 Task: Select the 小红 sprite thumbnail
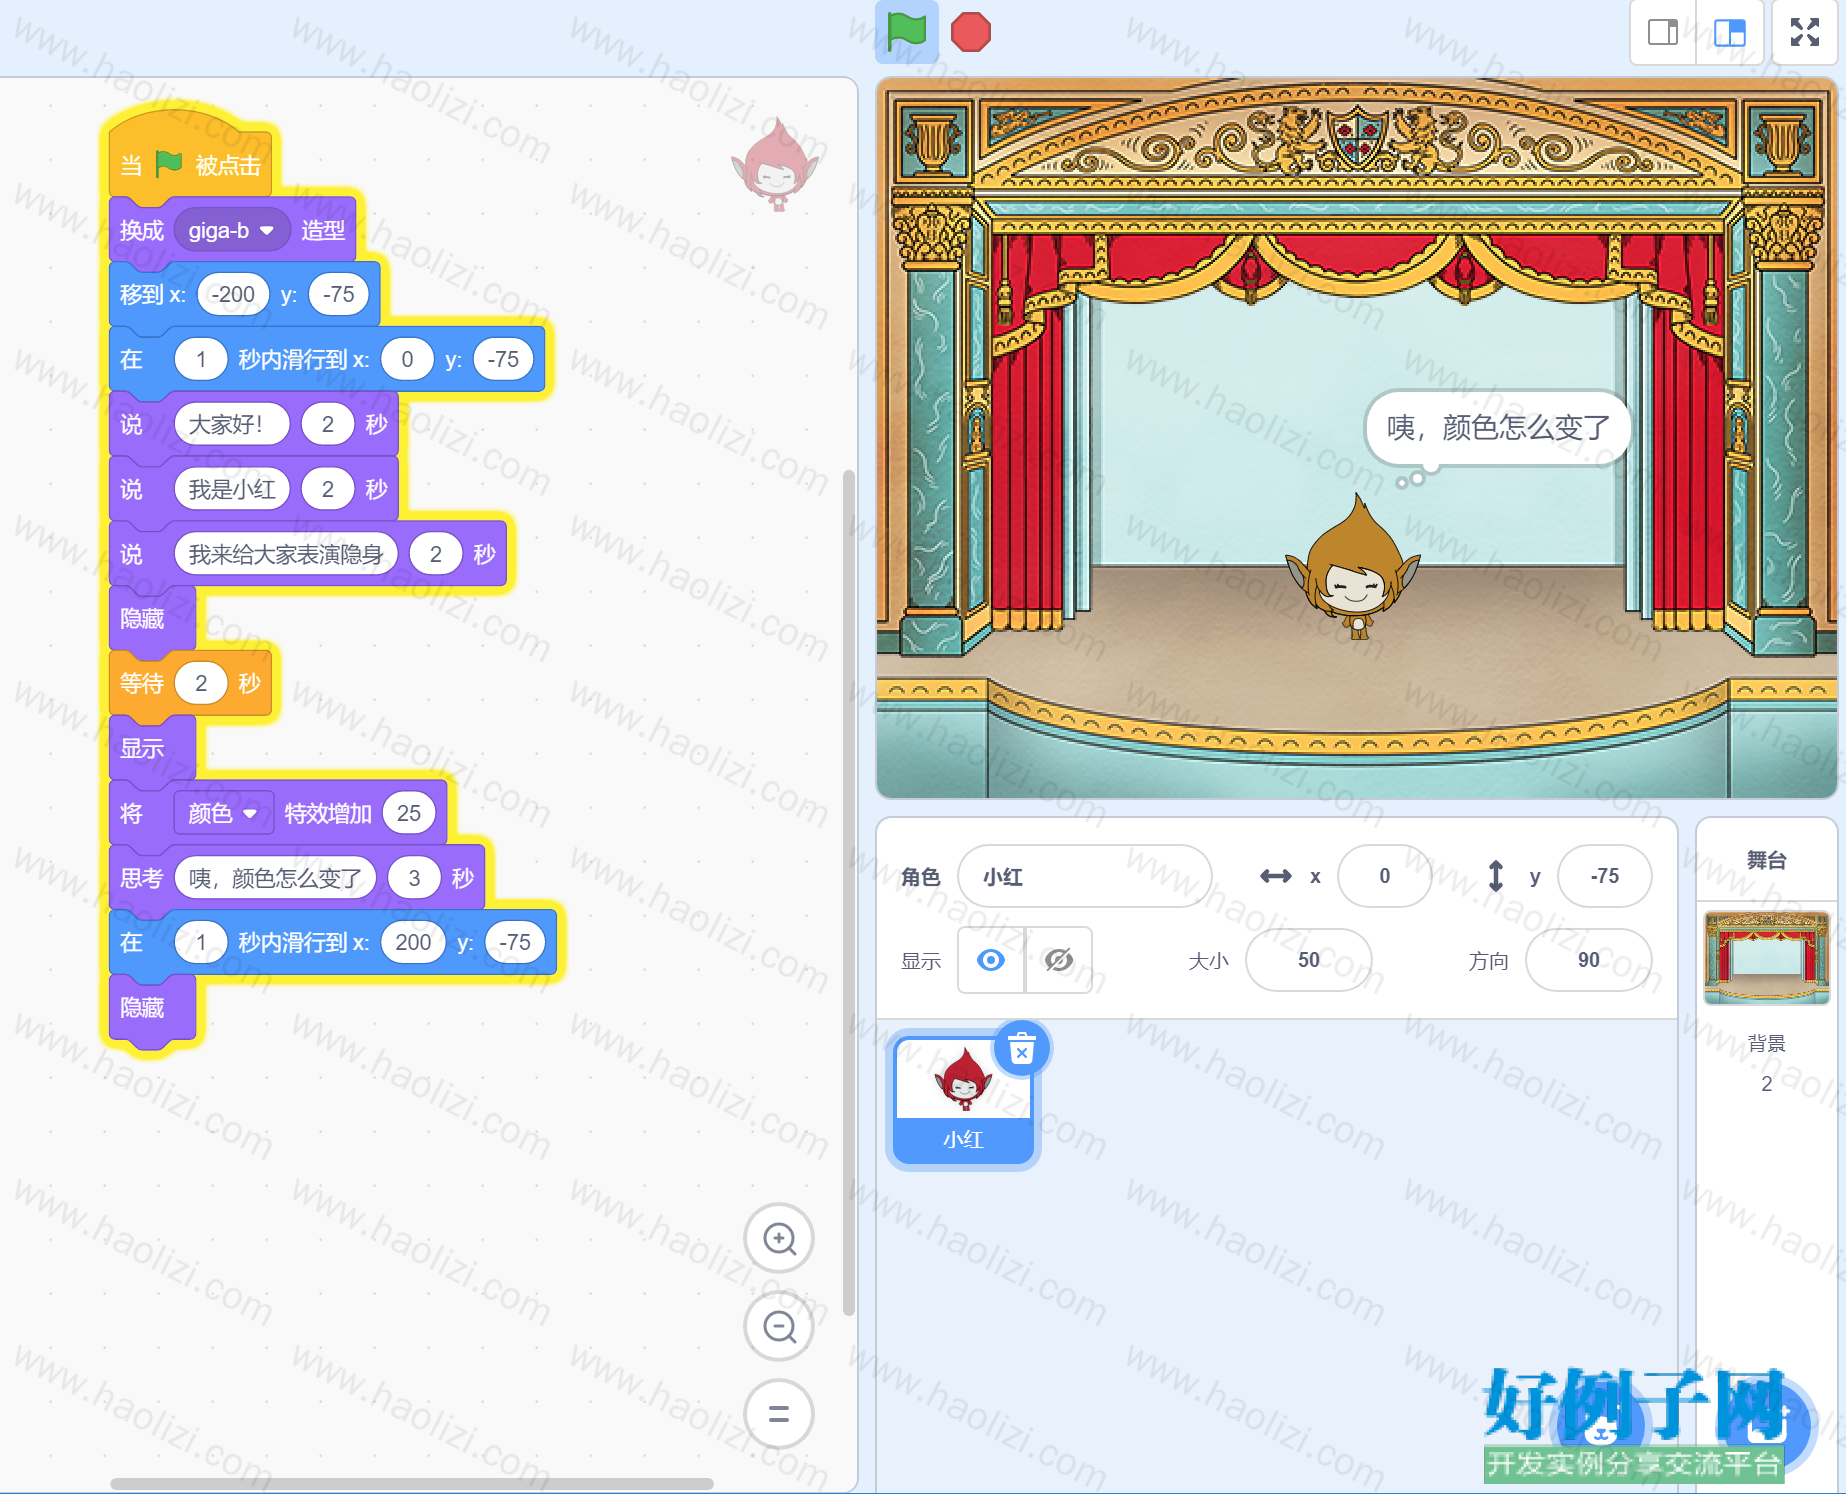(x=963, y=1101)
